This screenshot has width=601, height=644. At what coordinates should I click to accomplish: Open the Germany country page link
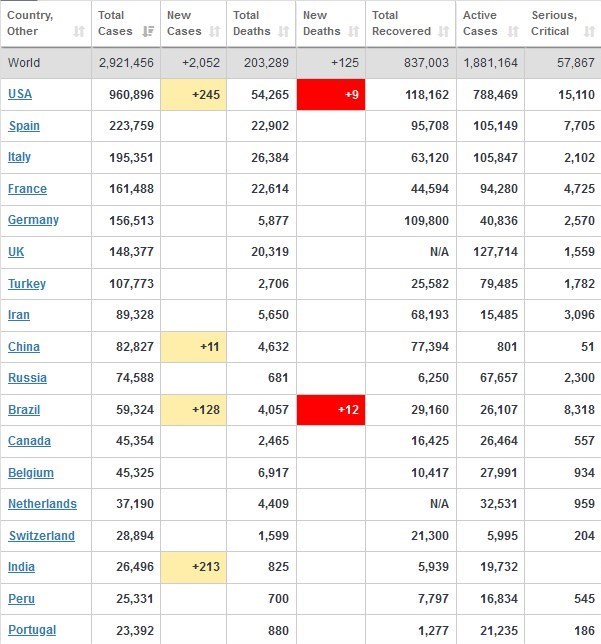(33, 220)
